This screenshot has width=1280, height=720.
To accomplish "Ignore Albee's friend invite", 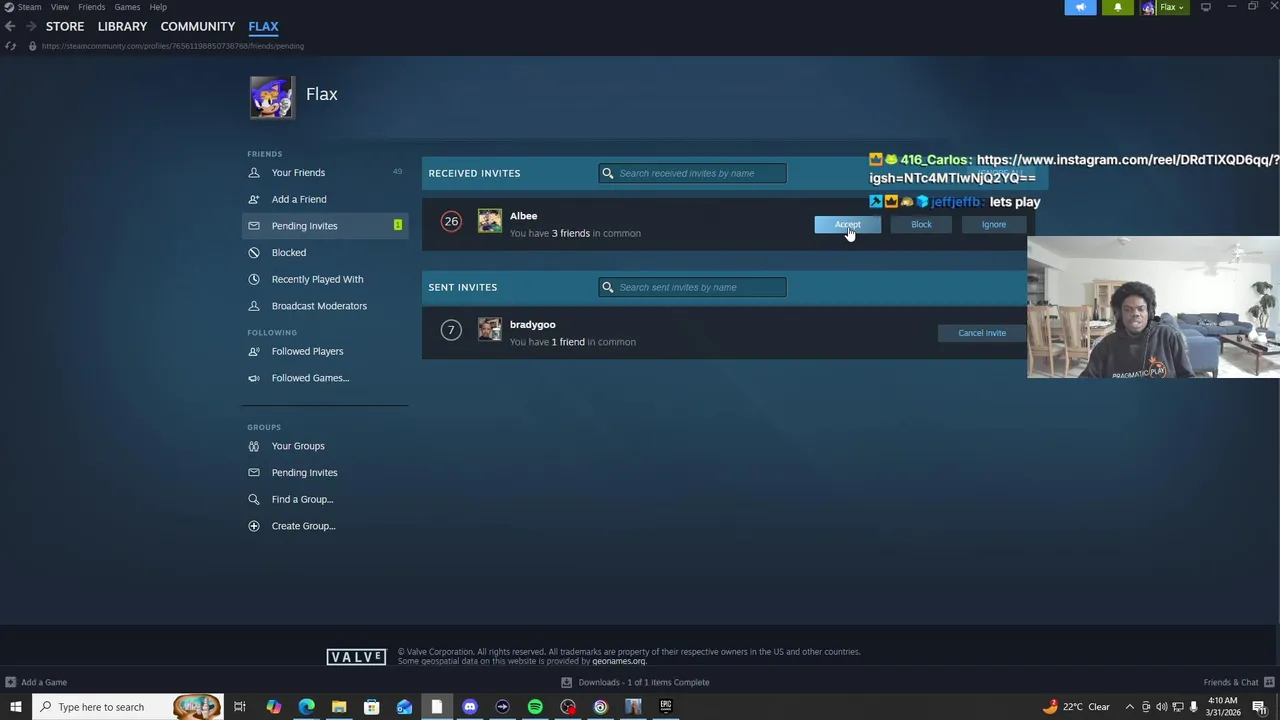I will click(x=993, y=224).
